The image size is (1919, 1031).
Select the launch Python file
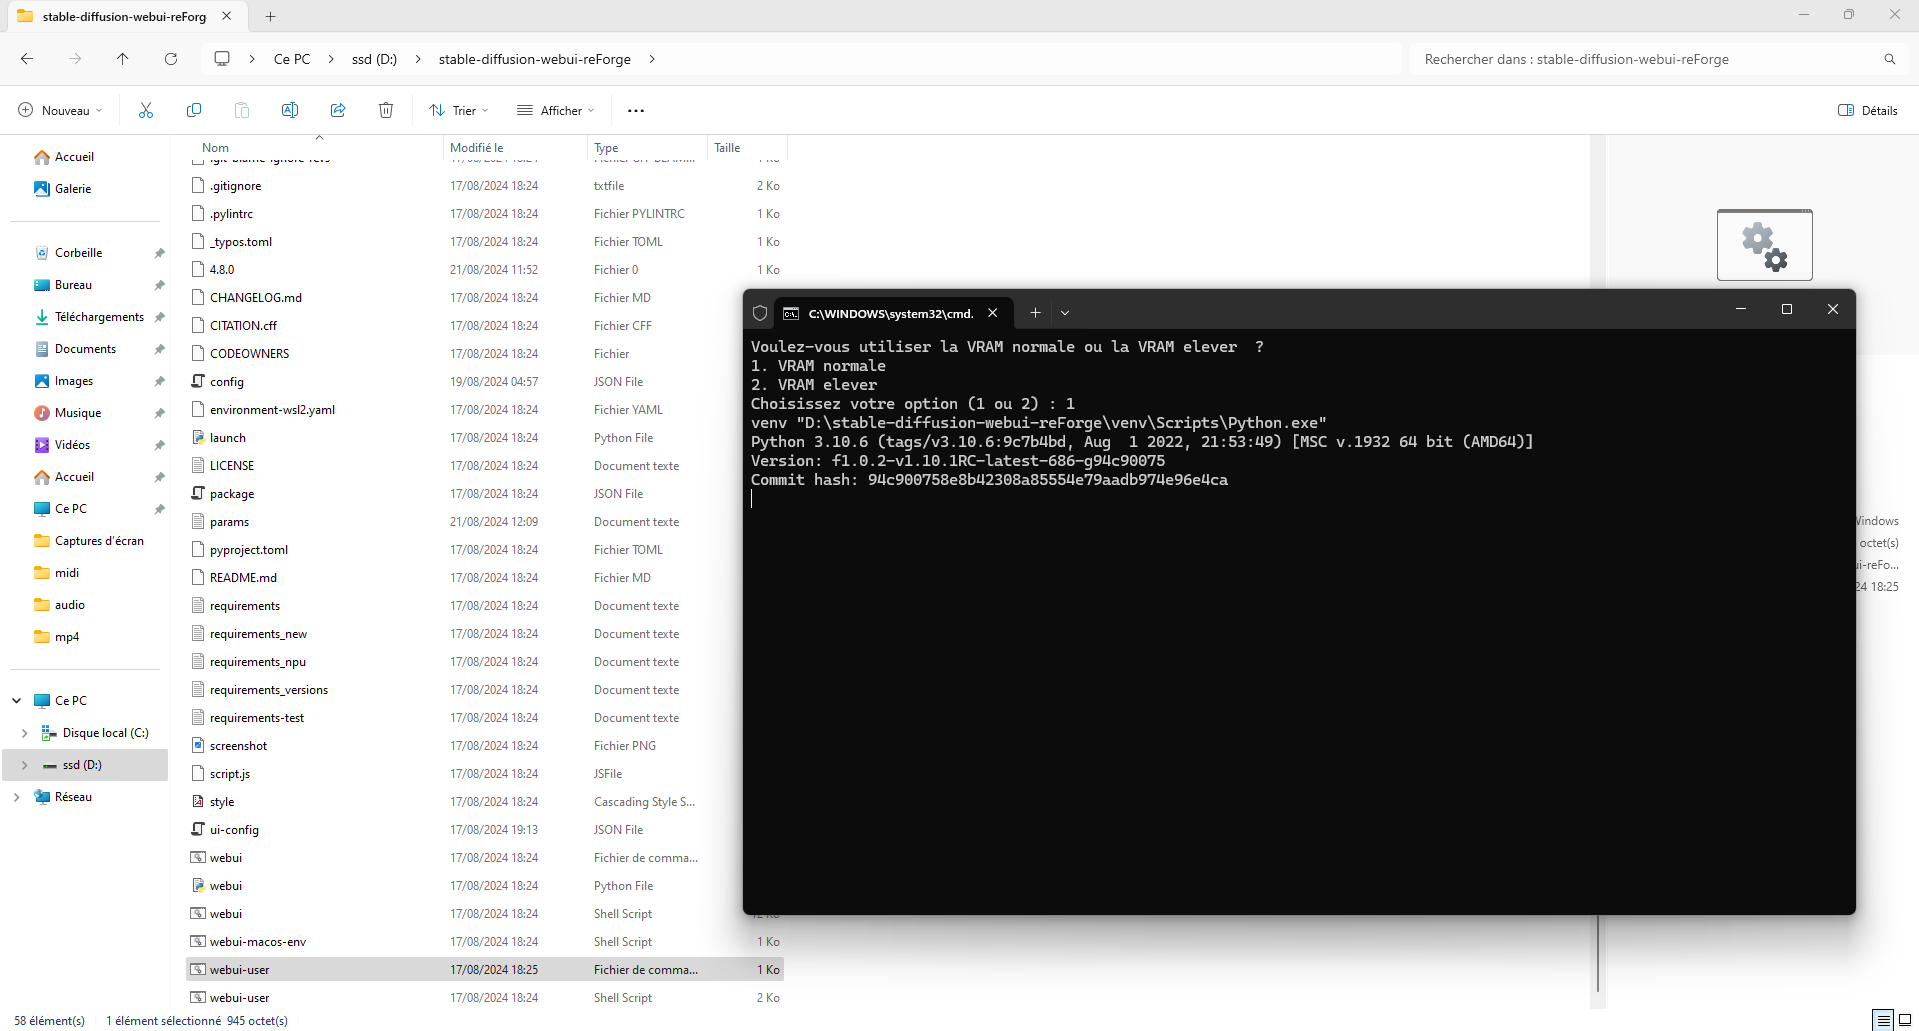pos(228,438)
